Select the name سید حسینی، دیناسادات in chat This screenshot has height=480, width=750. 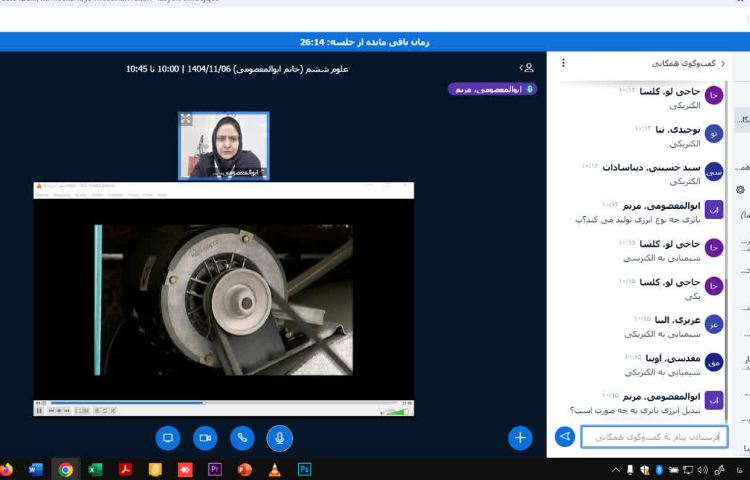click(651, 167)
